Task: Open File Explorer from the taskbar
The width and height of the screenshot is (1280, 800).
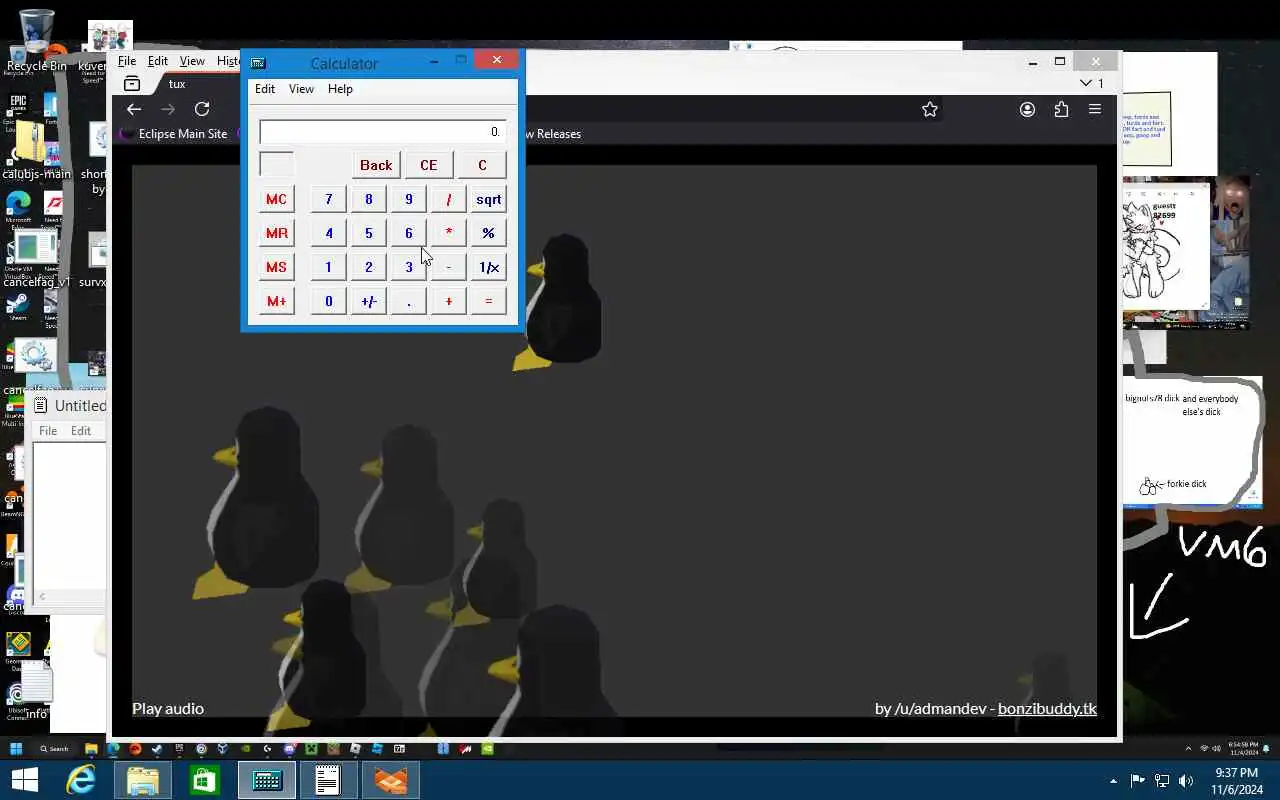Action: [143, 780]
